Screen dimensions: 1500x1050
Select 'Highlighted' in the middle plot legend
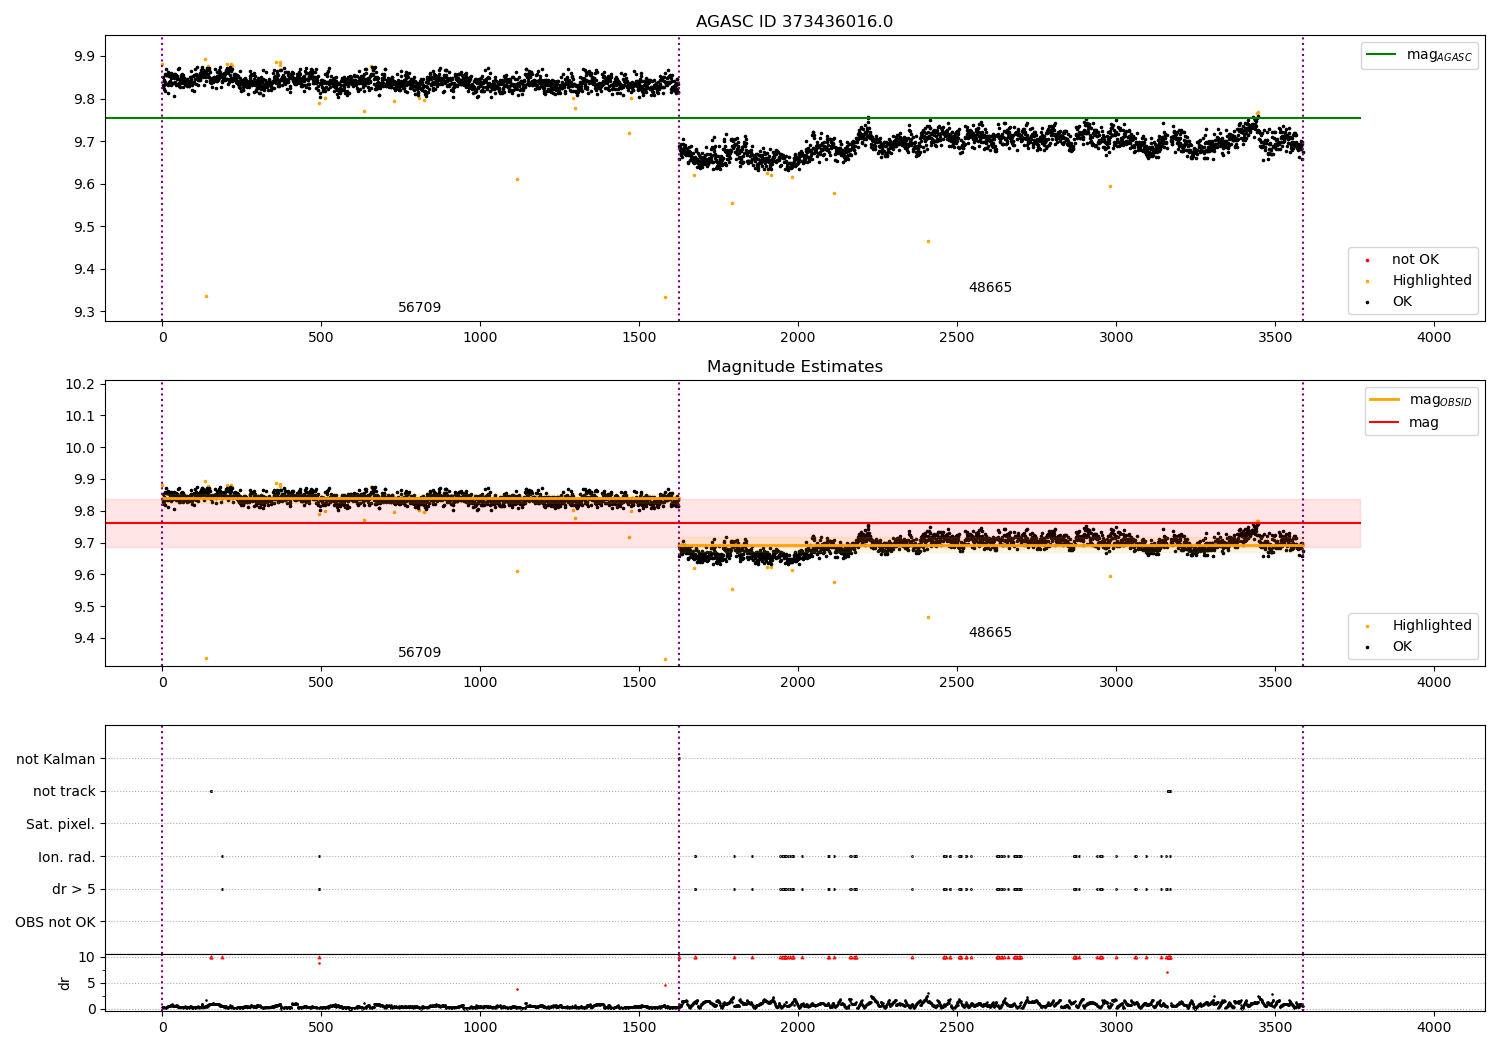click(1432, 626)
